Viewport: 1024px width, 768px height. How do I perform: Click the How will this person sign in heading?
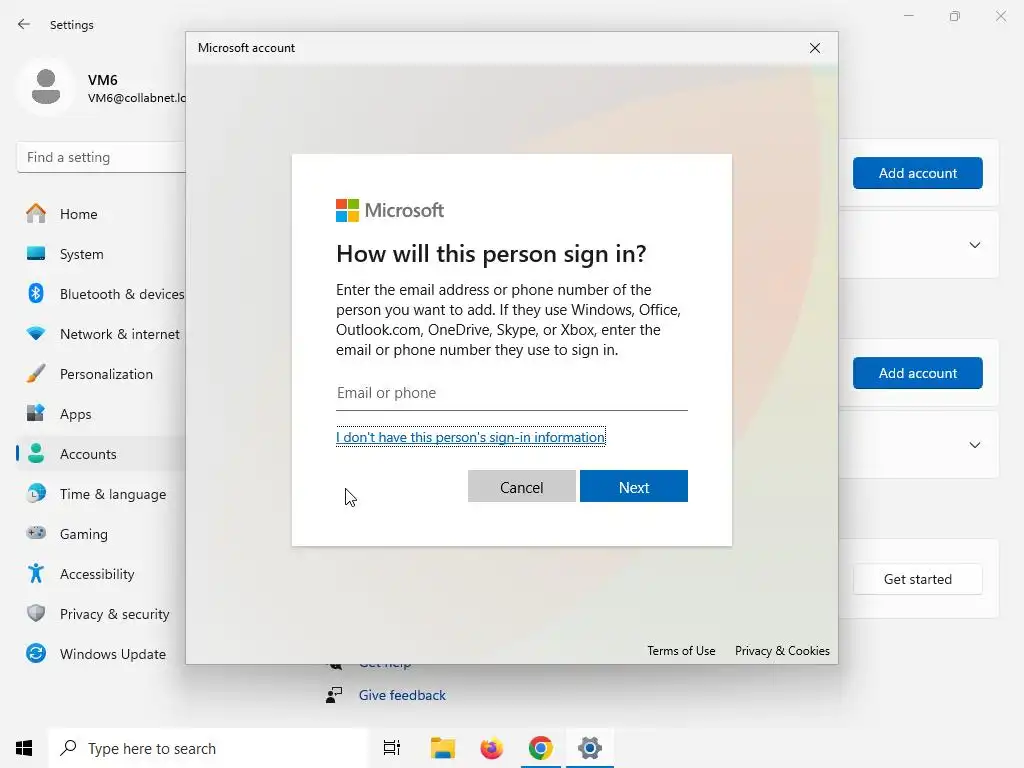(491, 253)
